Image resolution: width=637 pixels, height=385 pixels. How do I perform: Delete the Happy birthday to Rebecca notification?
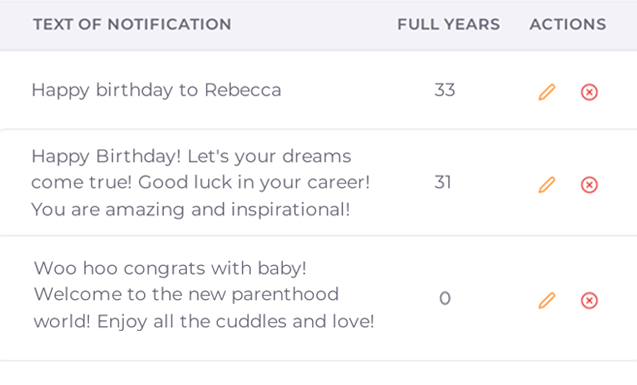(589, 92)
